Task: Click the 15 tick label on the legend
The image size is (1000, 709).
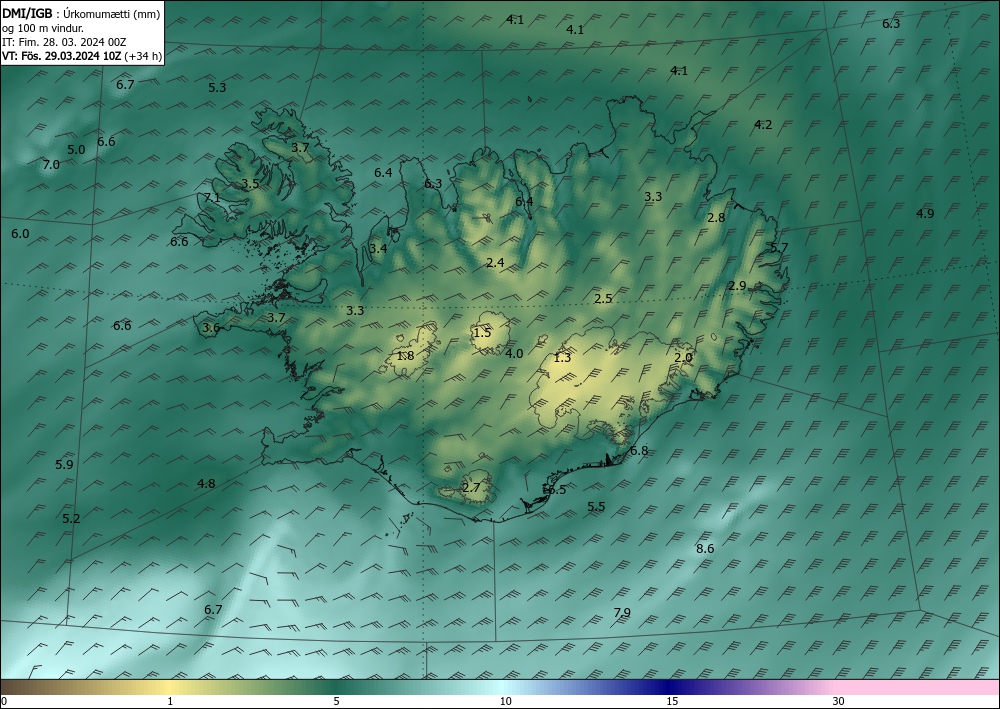Action: pyautogui.click(x=672, y=702)
